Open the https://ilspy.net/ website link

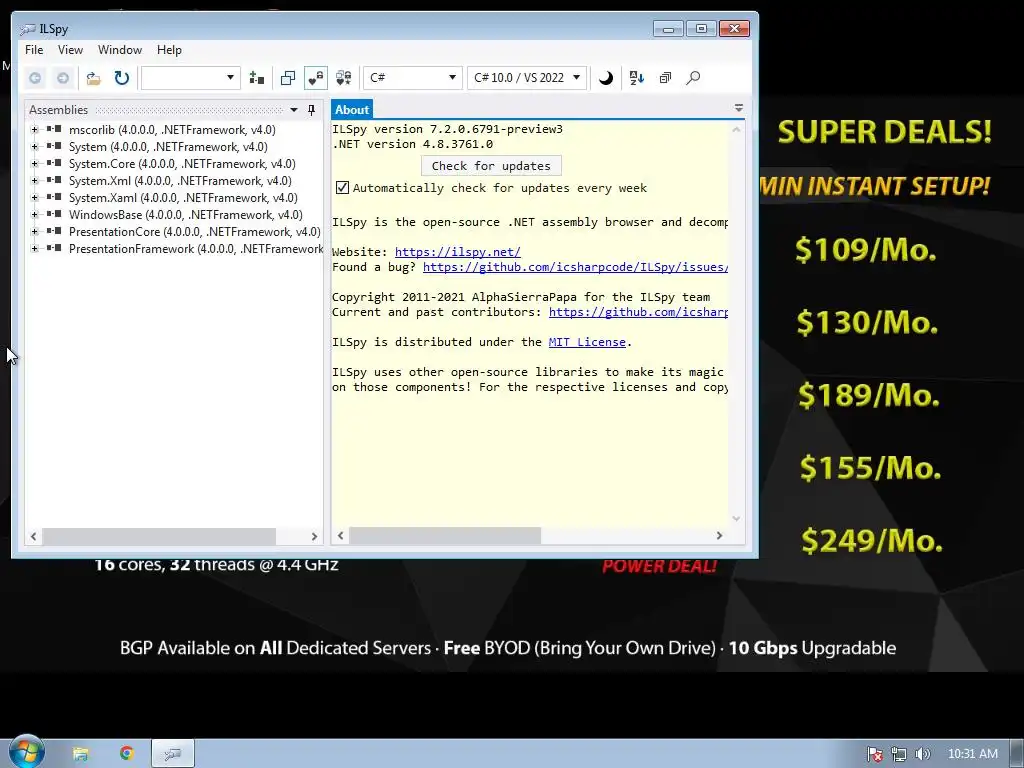458,252
